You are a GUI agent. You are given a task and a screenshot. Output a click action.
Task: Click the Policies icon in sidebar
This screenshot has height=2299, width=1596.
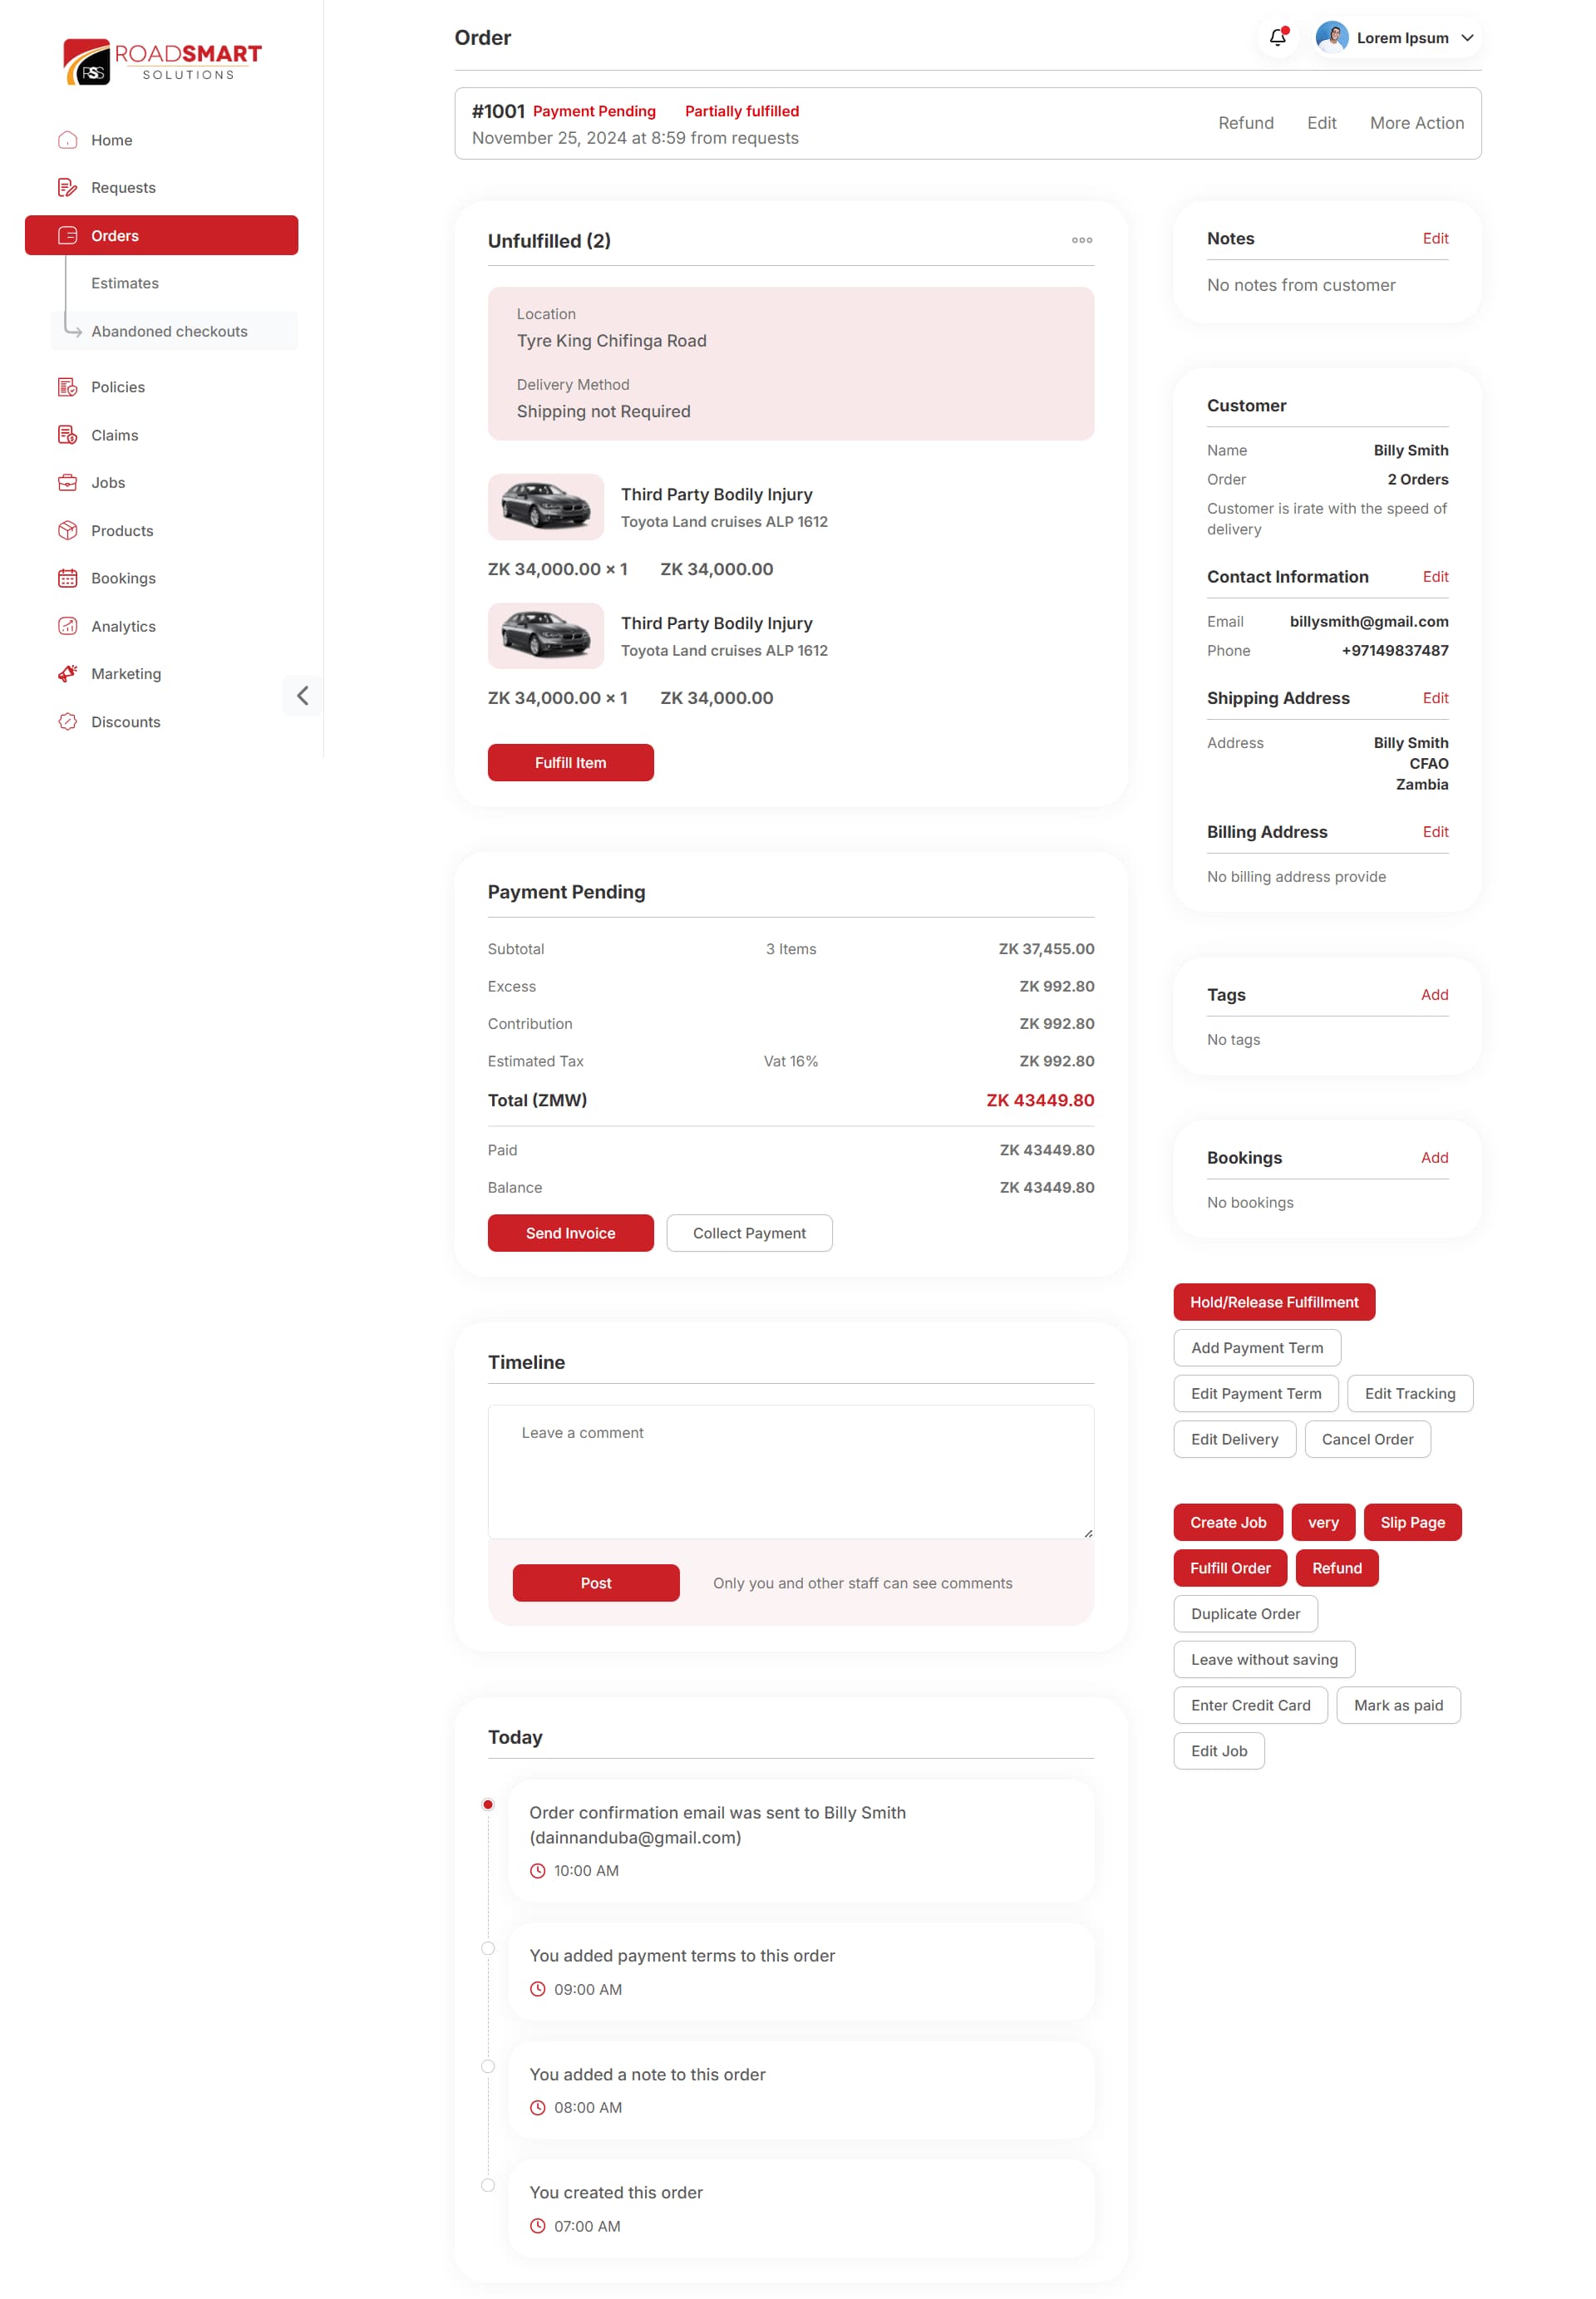click(x=67, y=387)
